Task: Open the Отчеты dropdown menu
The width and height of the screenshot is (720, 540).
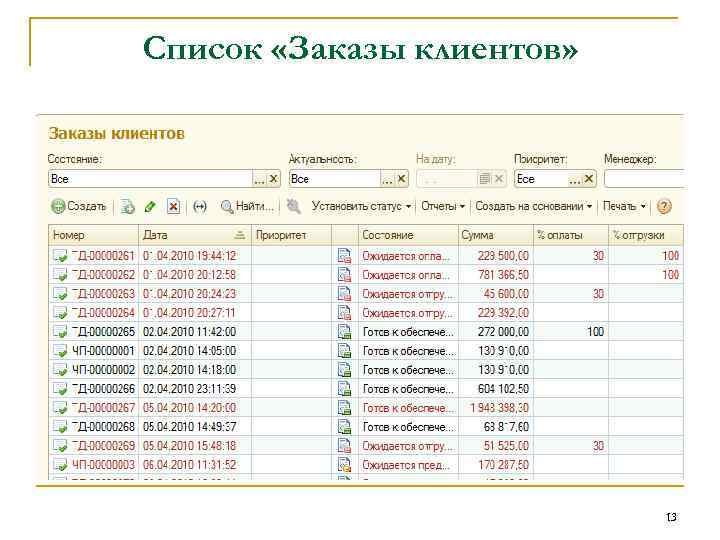Action: (x=443, y=207)
